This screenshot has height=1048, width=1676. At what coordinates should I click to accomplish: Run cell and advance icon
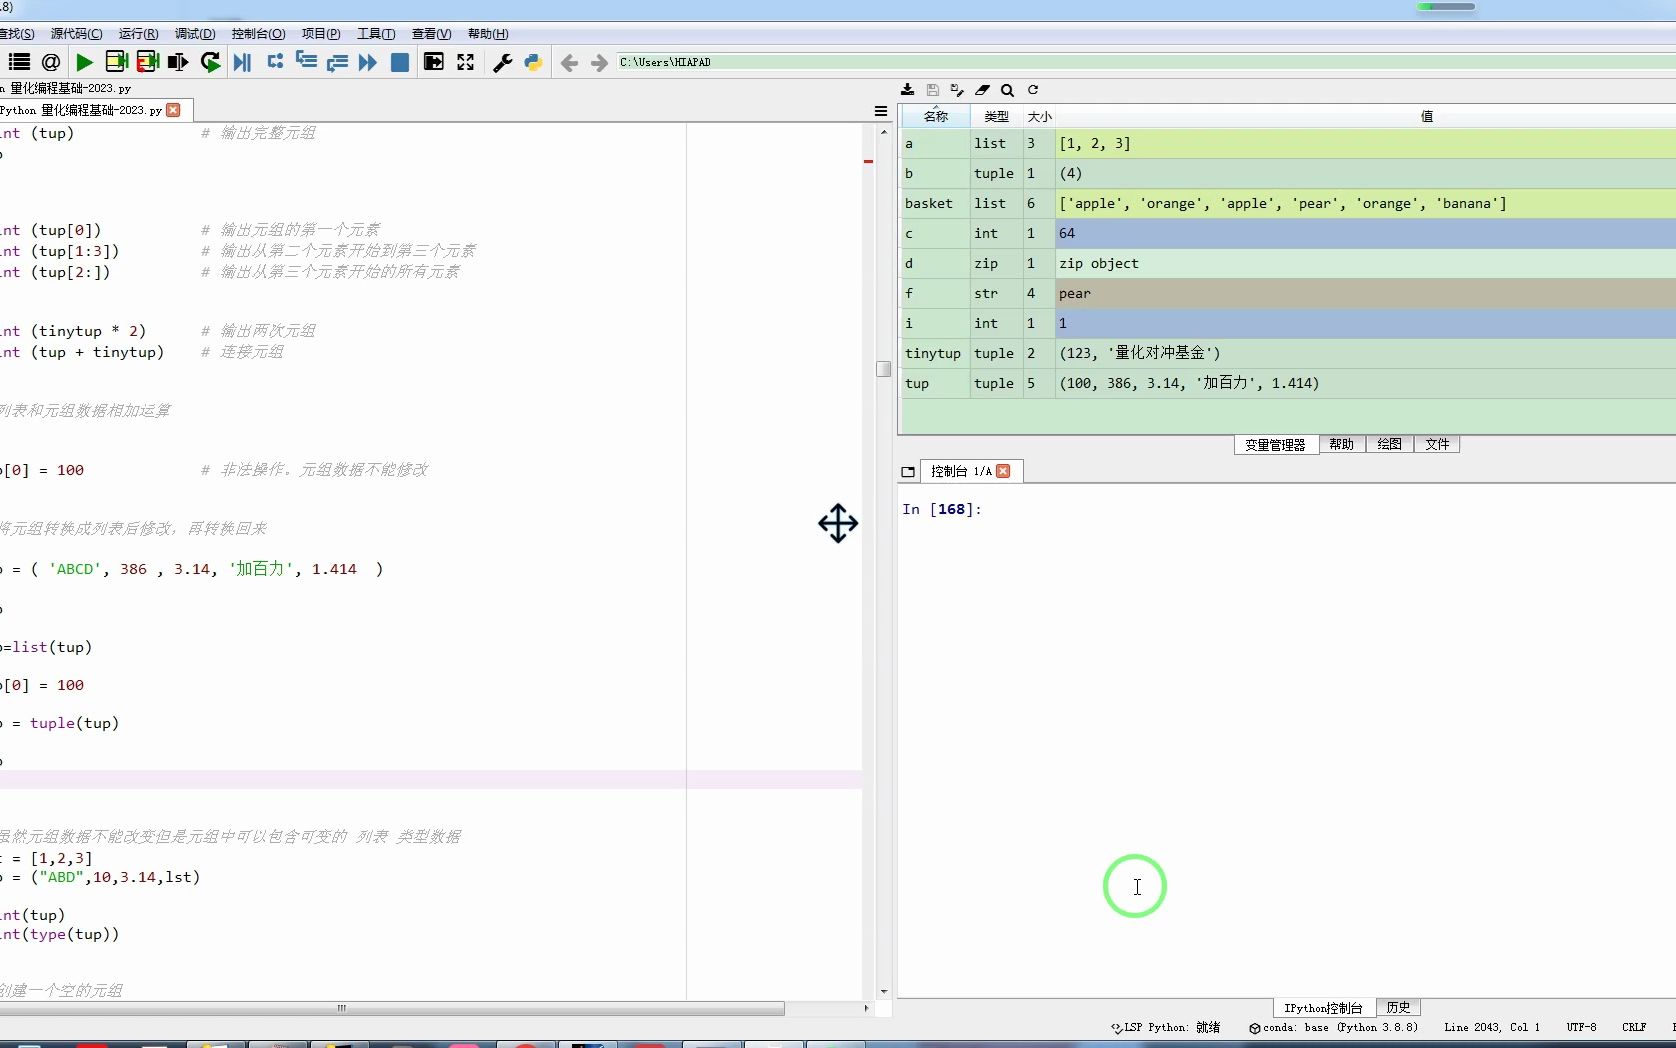point(148,62)
